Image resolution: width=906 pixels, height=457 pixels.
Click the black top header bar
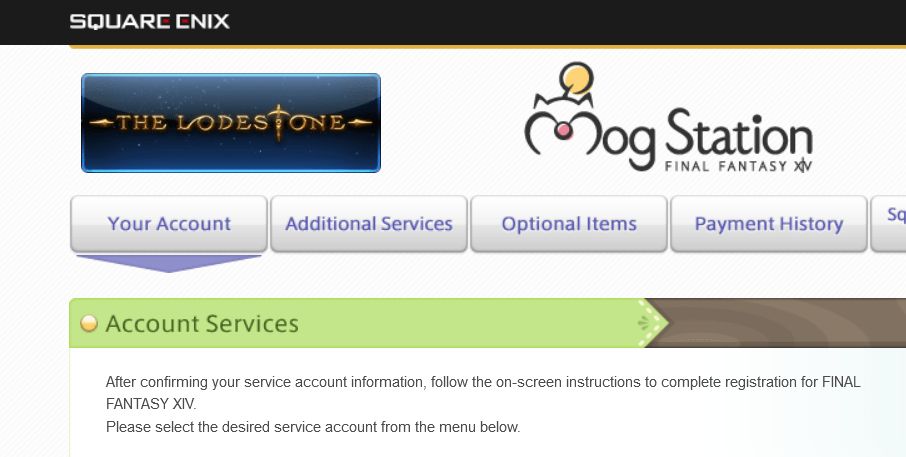pyautogui.click(x=453, y=22)
